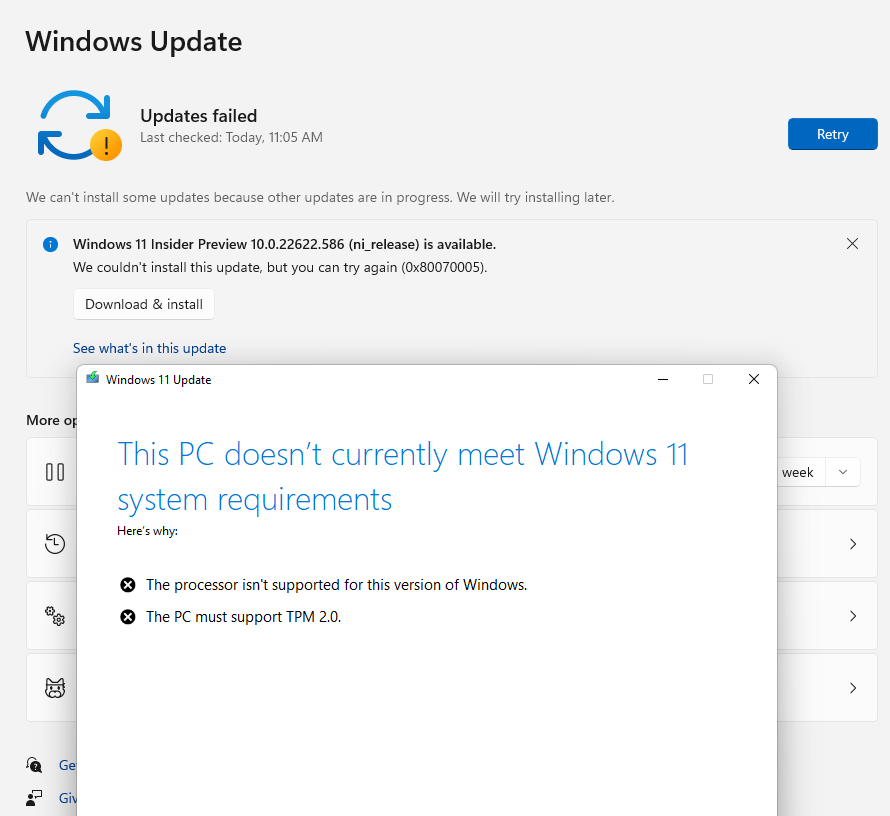Click the processor isn't supported message text
The height and width of the screenshot is (816, 890).
point(337,584)
